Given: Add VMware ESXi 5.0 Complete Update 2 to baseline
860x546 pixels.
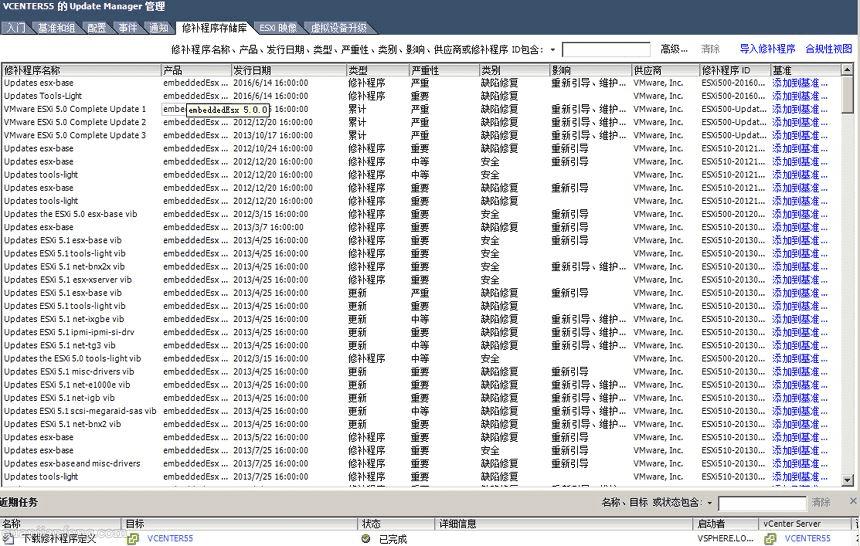Looking at the screenshot, I should (800, 122).
